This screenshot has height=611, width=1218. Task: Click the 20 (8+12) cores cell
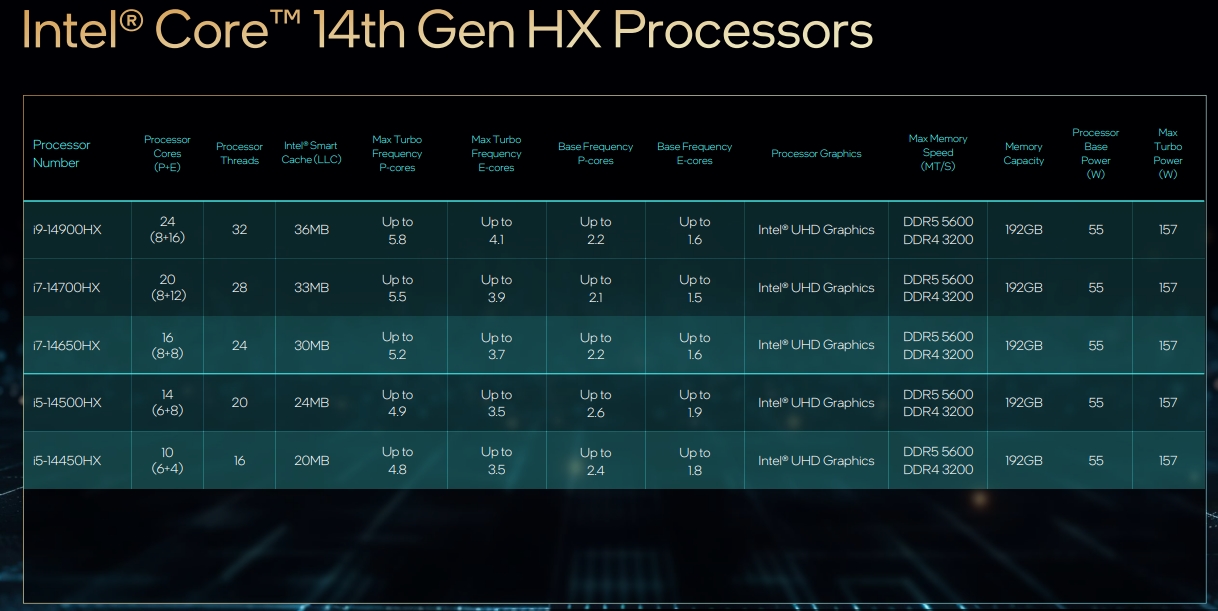(167, 288)
